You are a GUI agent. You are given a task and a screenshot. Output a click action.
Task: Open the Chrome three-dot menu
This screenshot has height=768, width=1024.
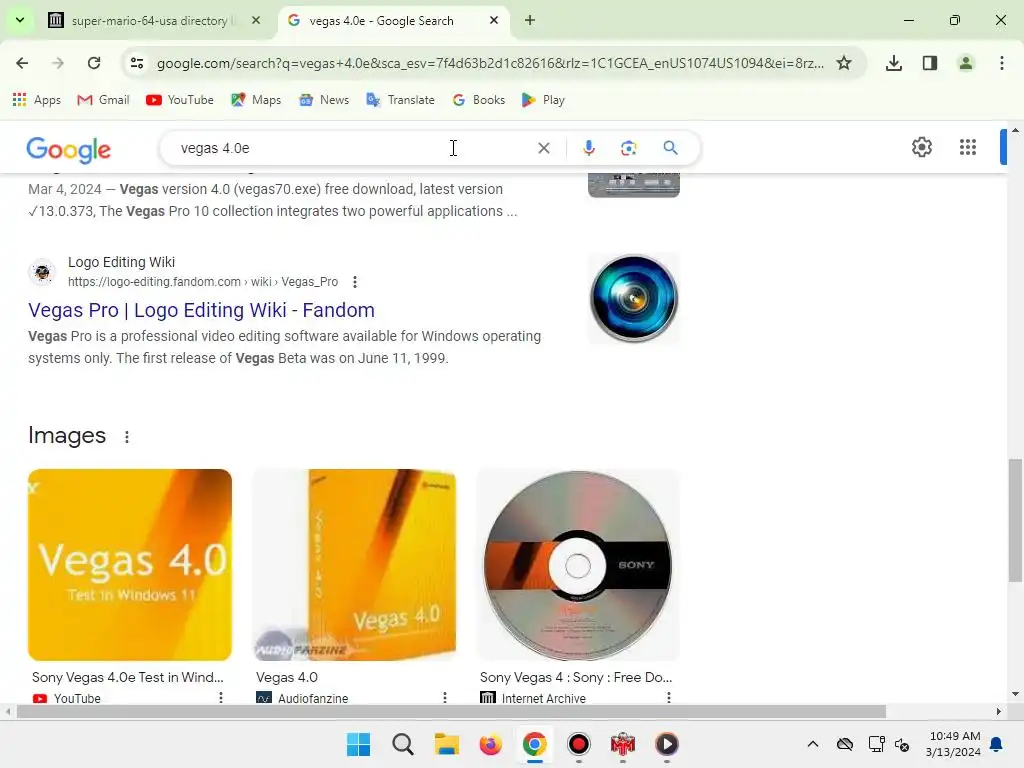pyautogui.click(x=1002, y=63)
